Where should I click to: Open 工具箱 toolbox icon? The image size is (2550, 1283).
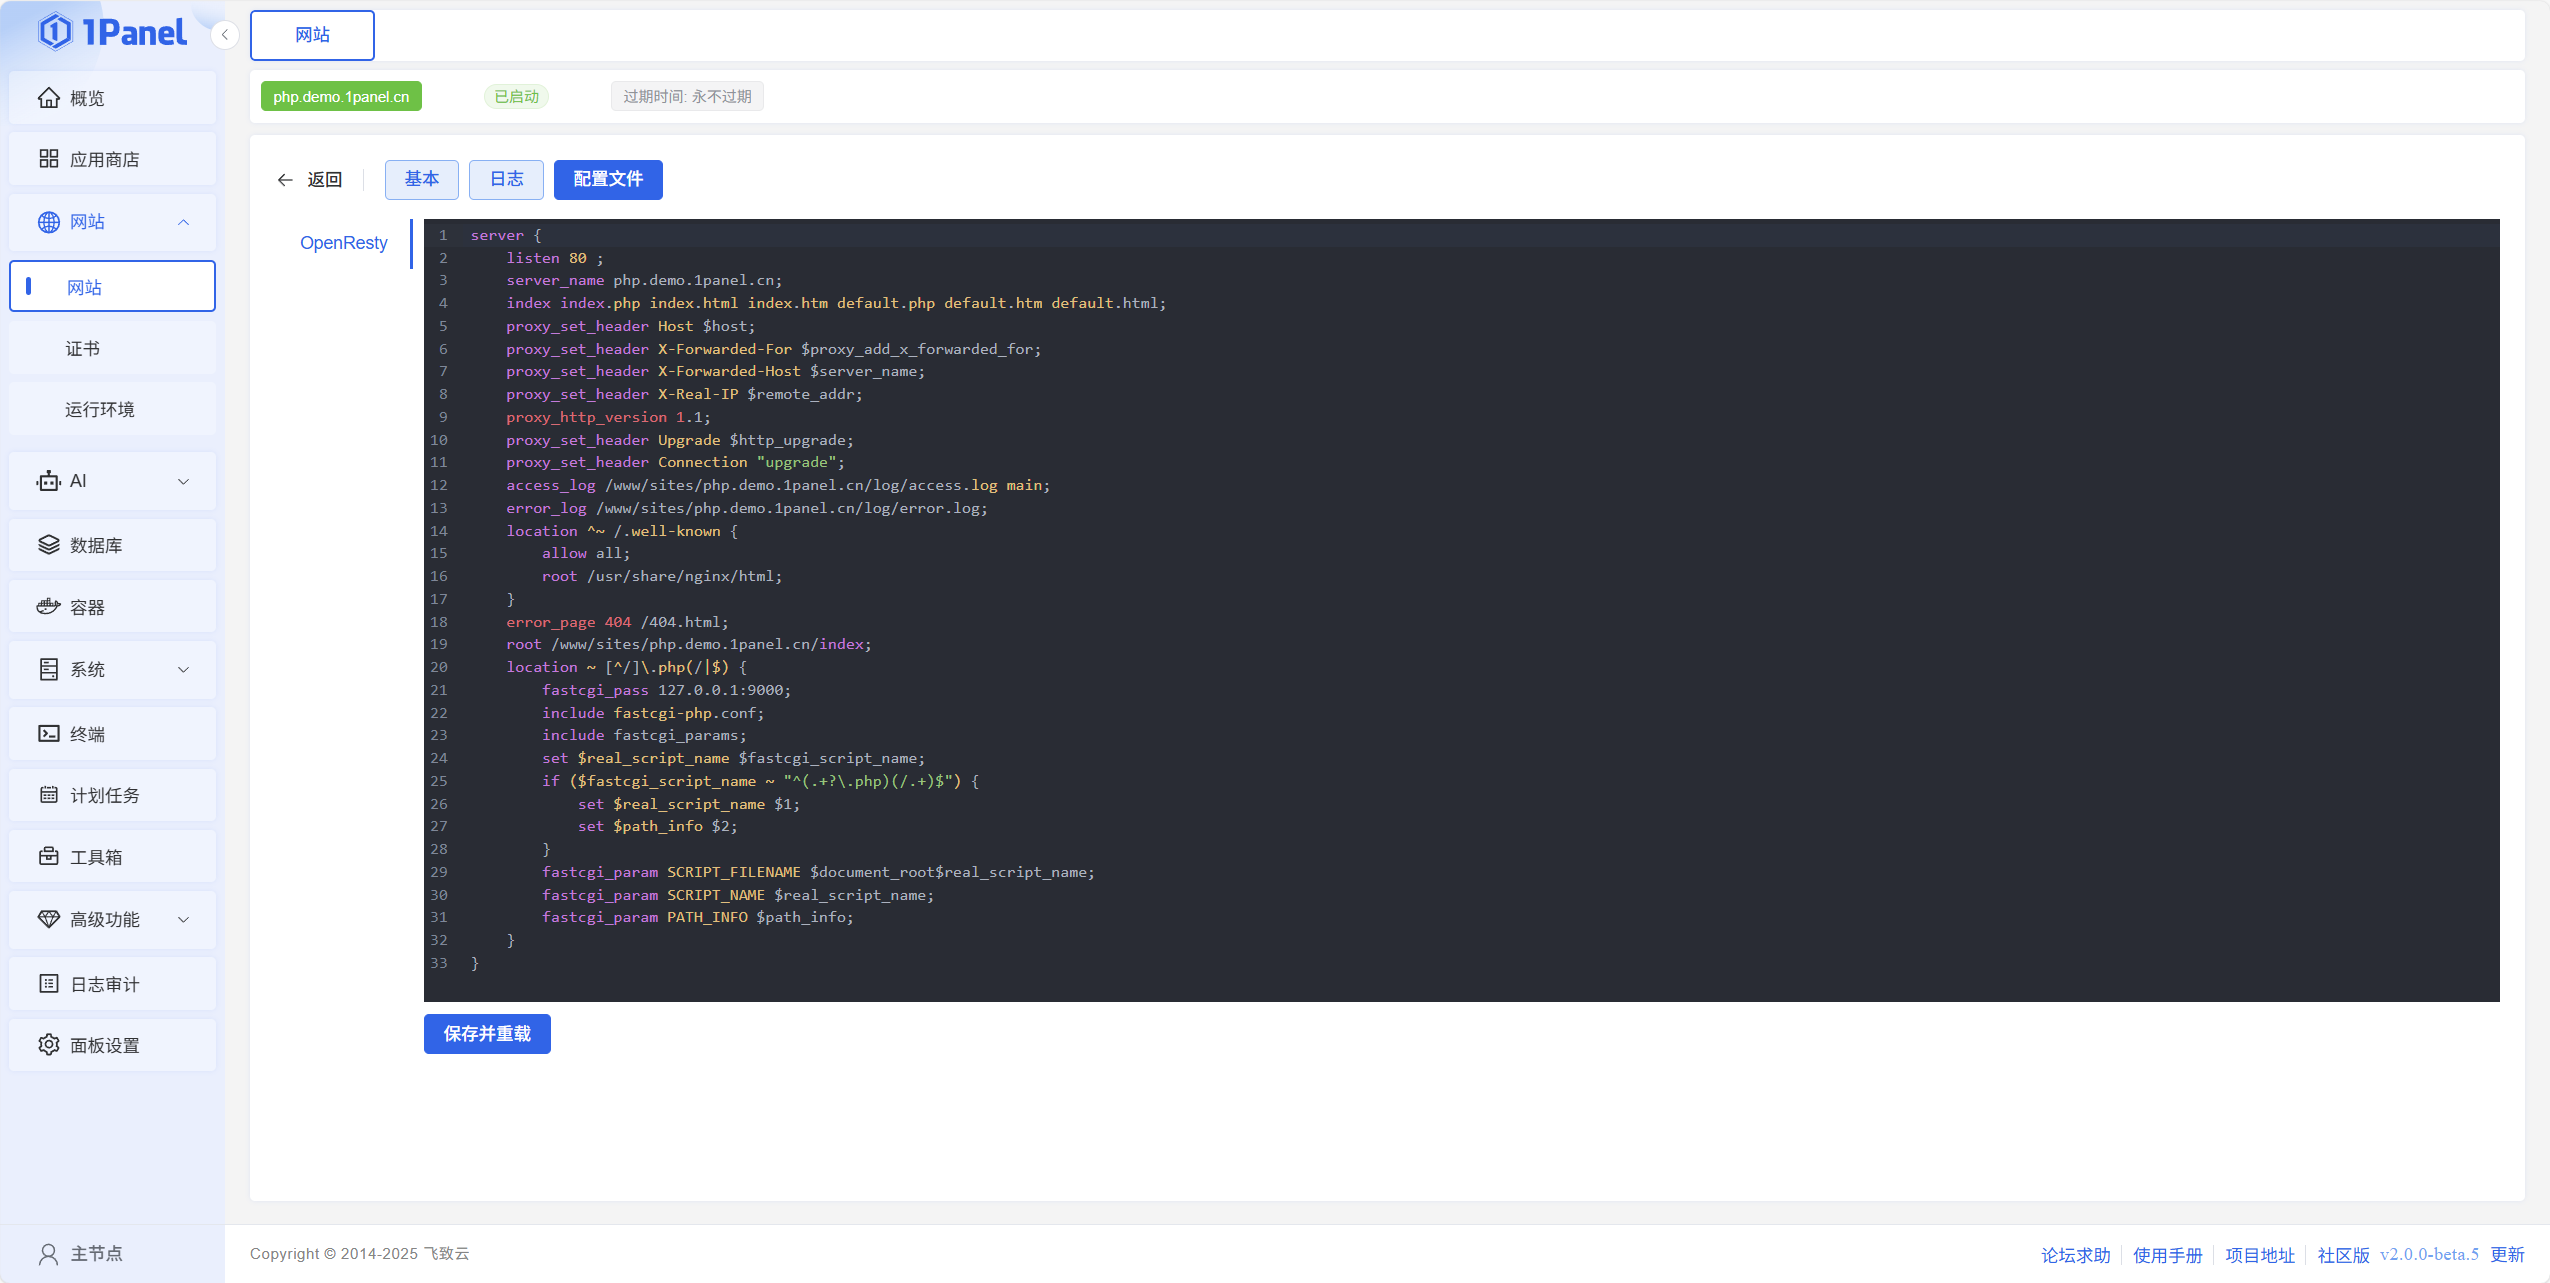pos(49,857)
